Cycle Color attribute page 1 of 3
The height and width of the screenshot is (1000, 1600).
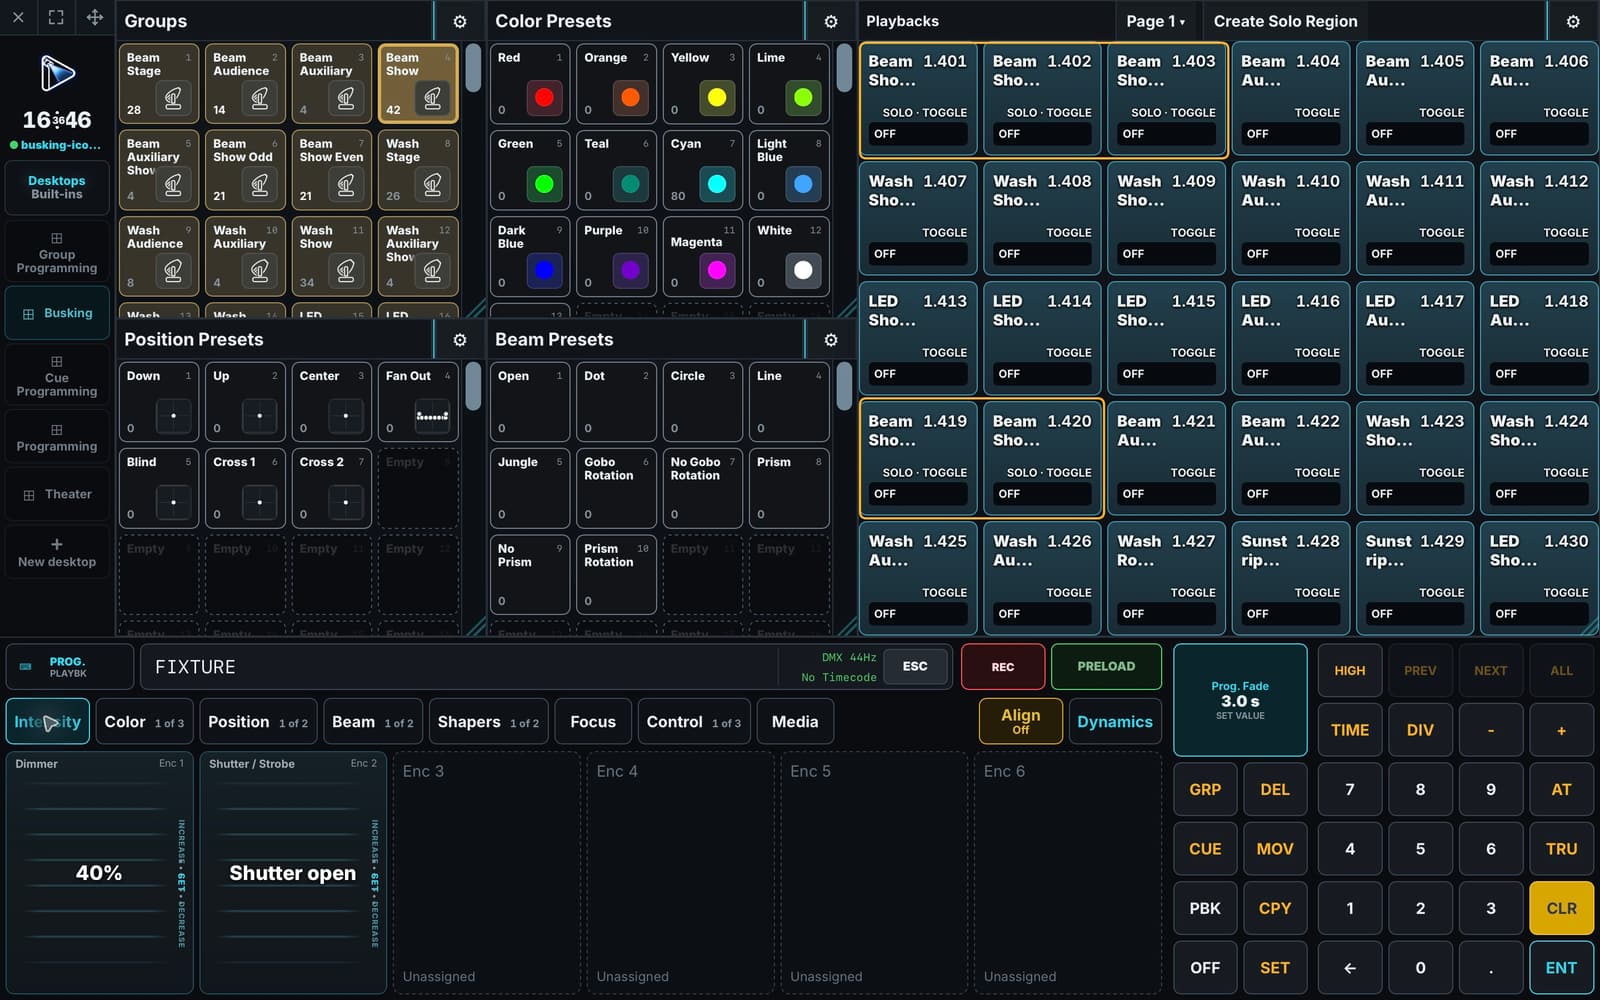click(145, 722)
